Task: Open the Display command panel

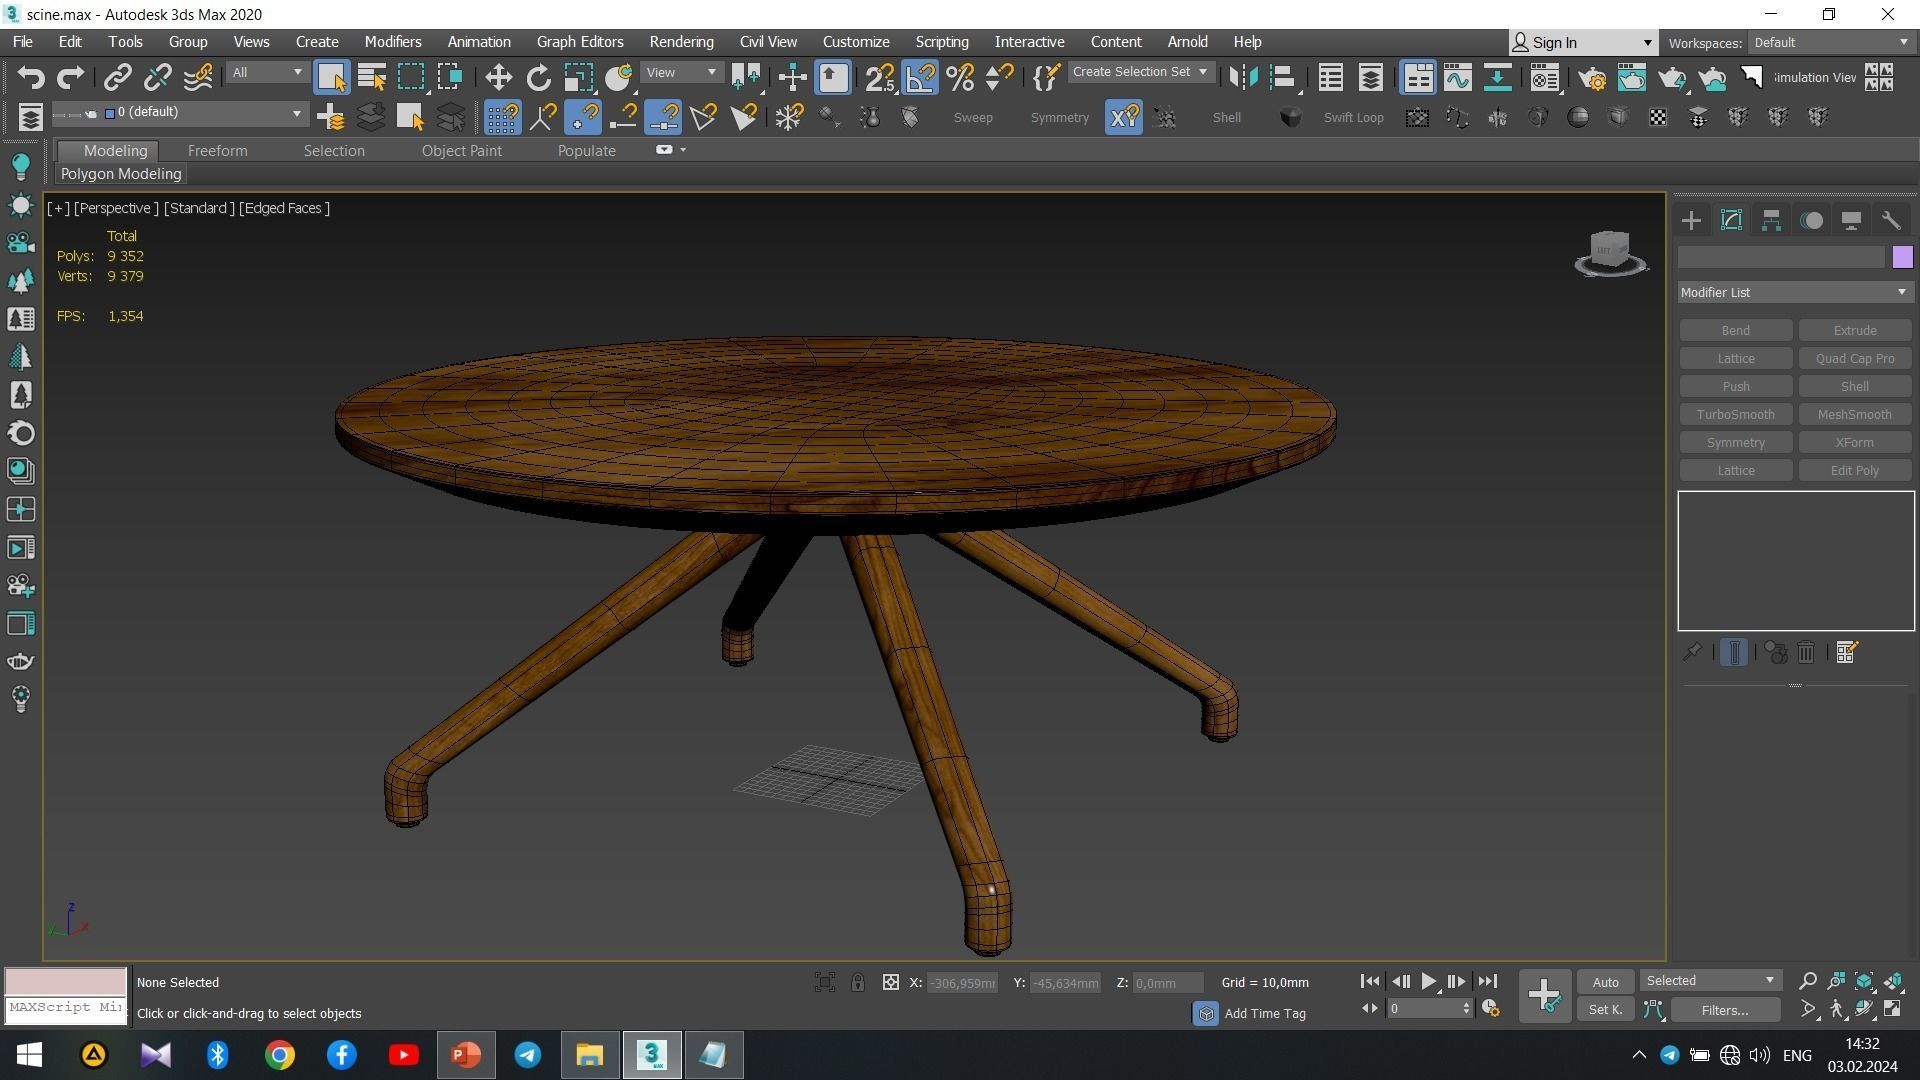Action: click(x=1851, y=221)
